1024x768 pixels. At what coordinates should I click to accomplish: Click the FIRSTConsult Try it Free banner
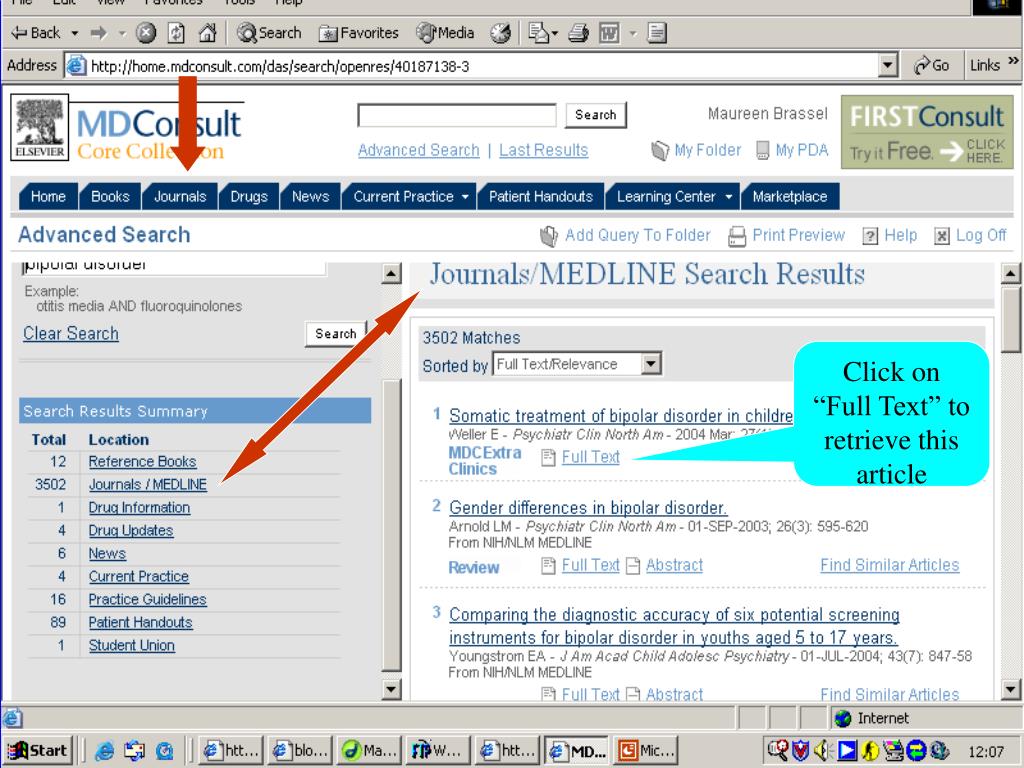[927, 132]
